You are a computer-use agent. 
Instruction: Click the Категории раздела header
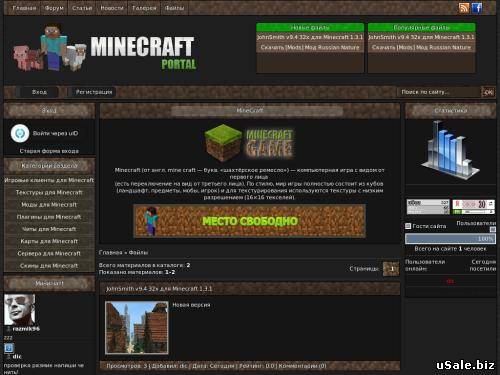(49, 166)
